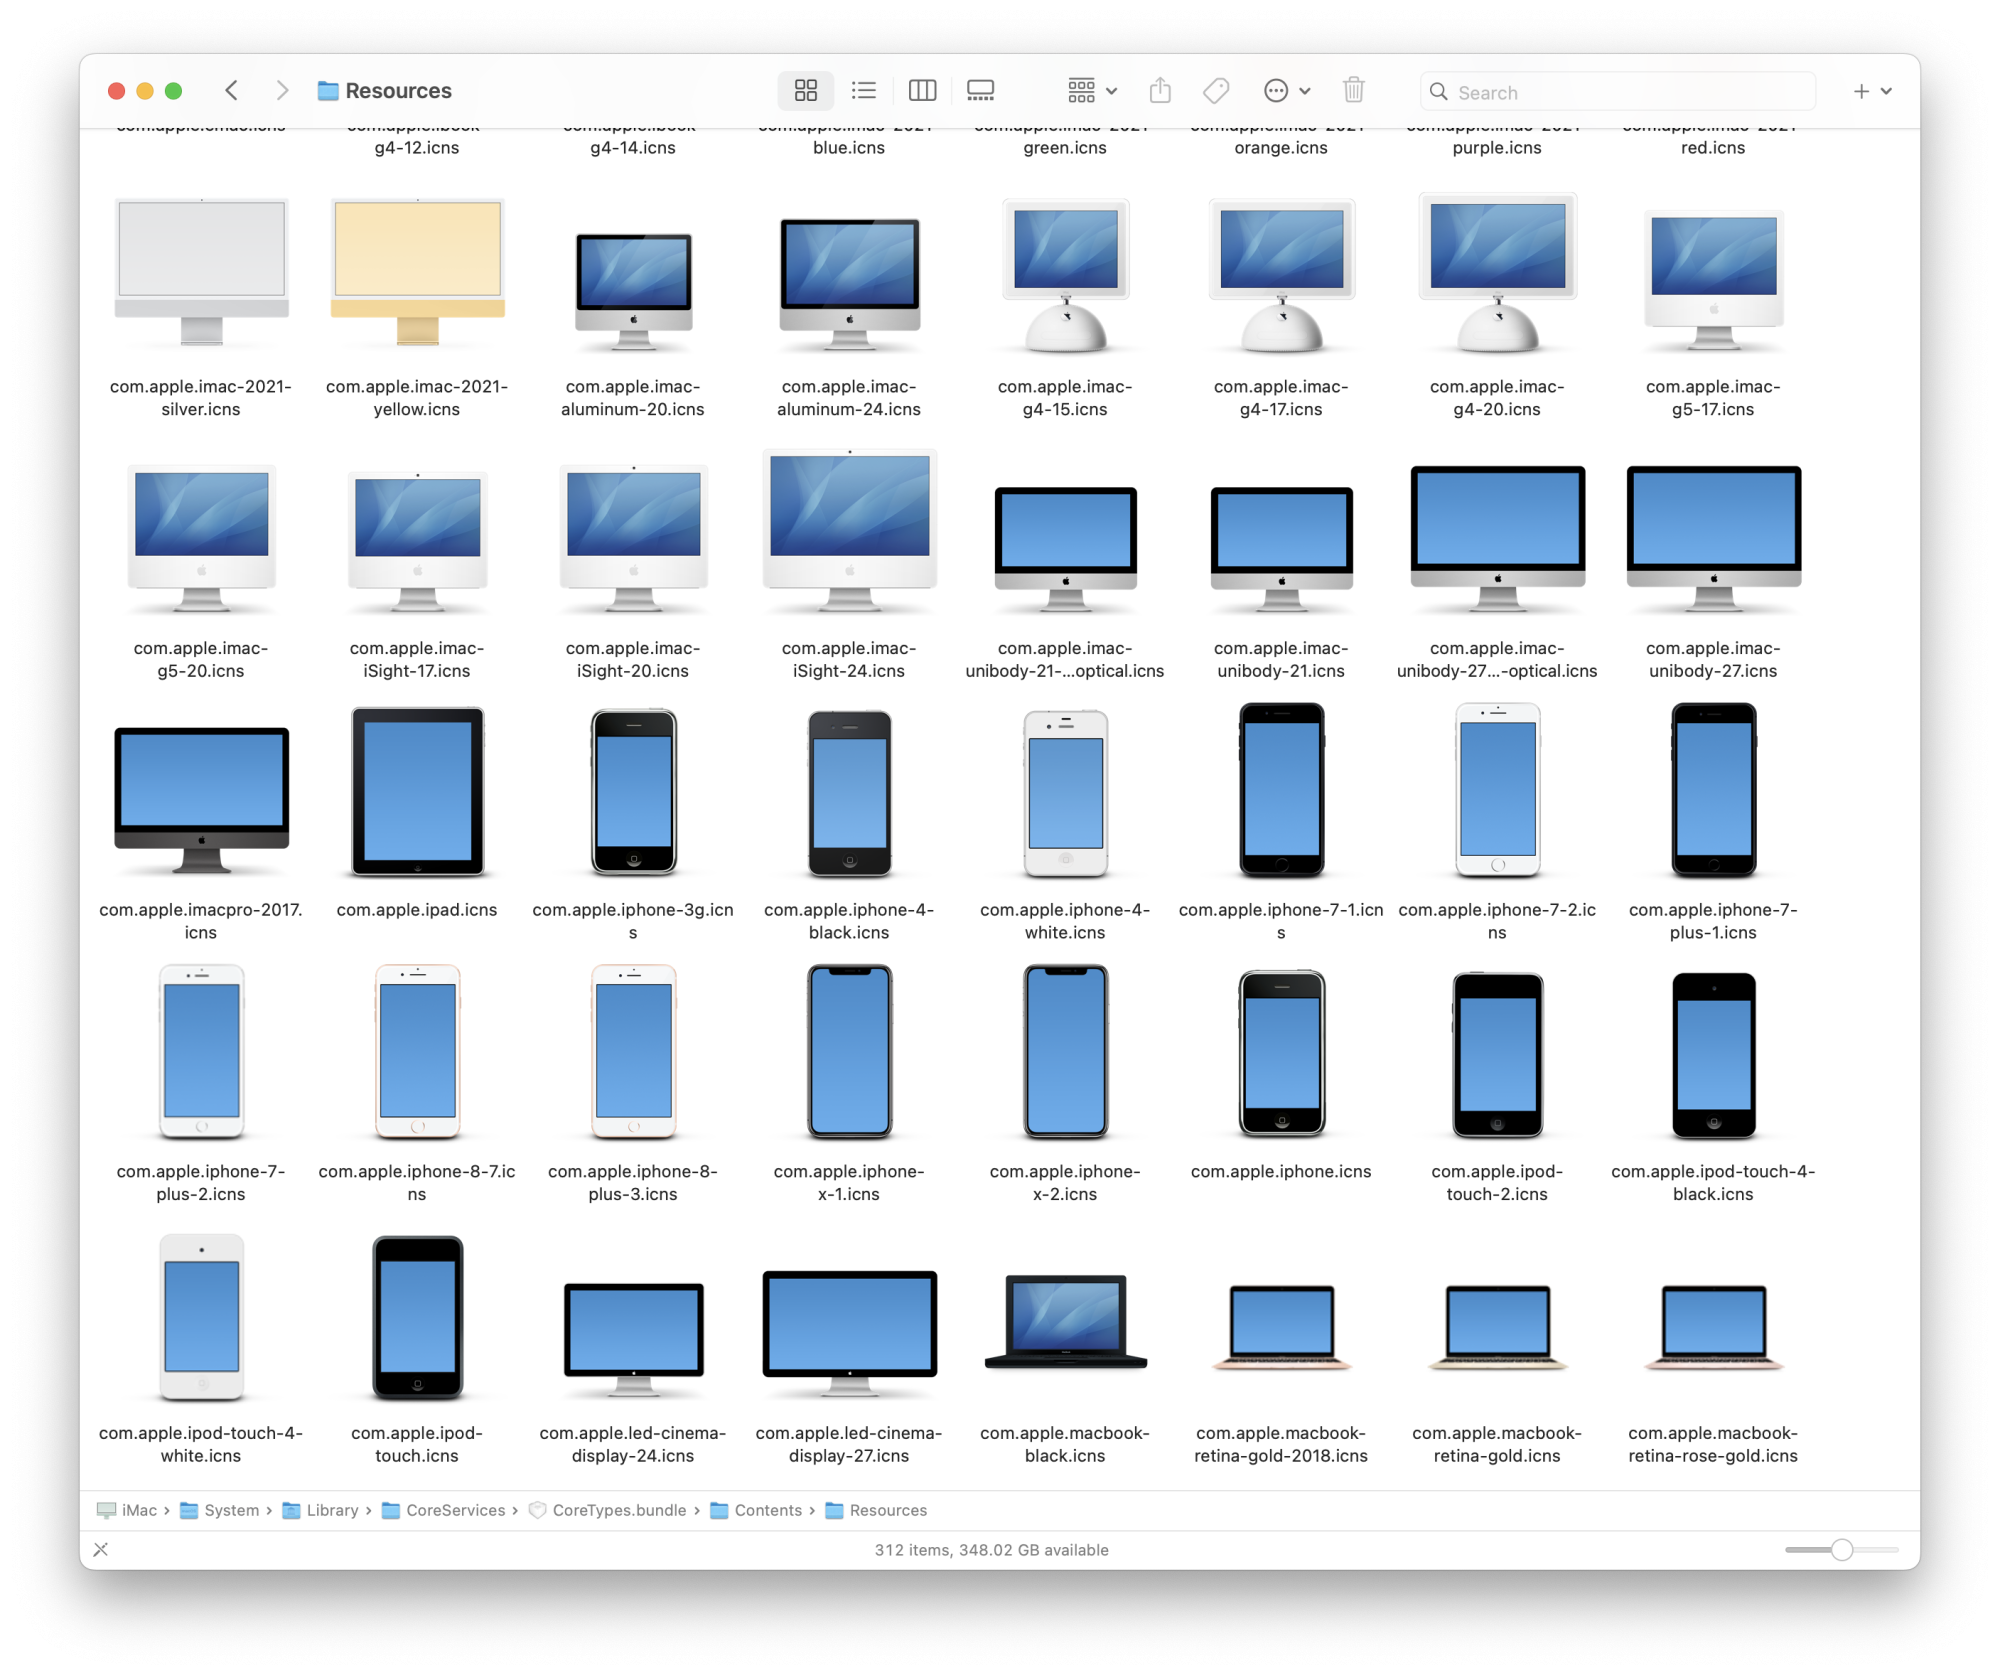
Task: Adjust the icon size slider
Action: (x=1843, y=1549)
